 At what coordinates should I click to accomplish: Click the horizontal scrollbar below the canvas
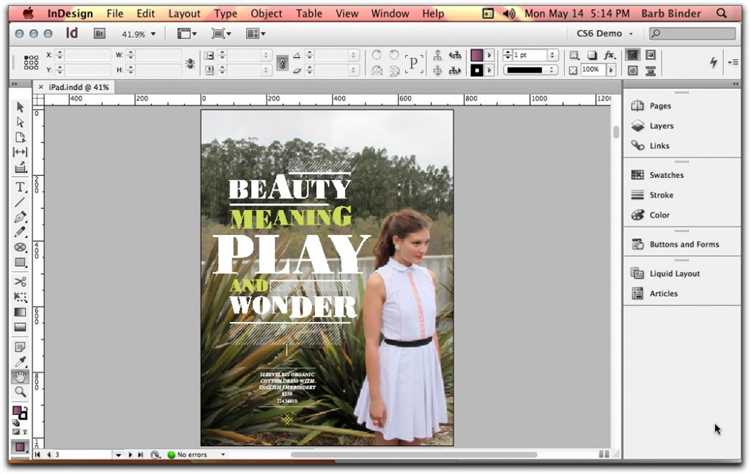(414, 454)
